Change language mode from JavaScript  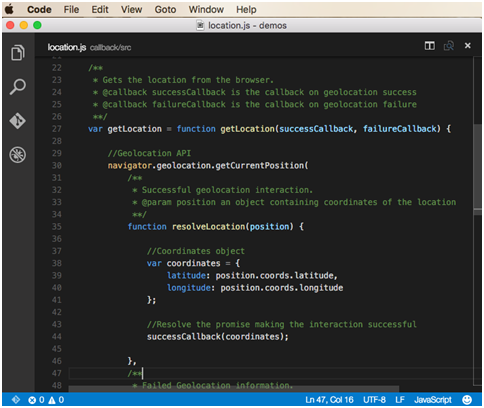click(433, 399)
